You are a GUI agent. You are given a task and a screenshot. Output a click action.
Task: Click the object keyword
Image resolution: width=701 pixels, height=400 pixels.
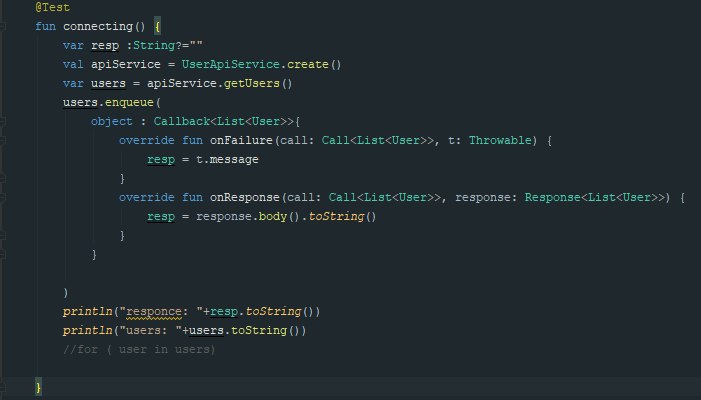coord(112,122)
